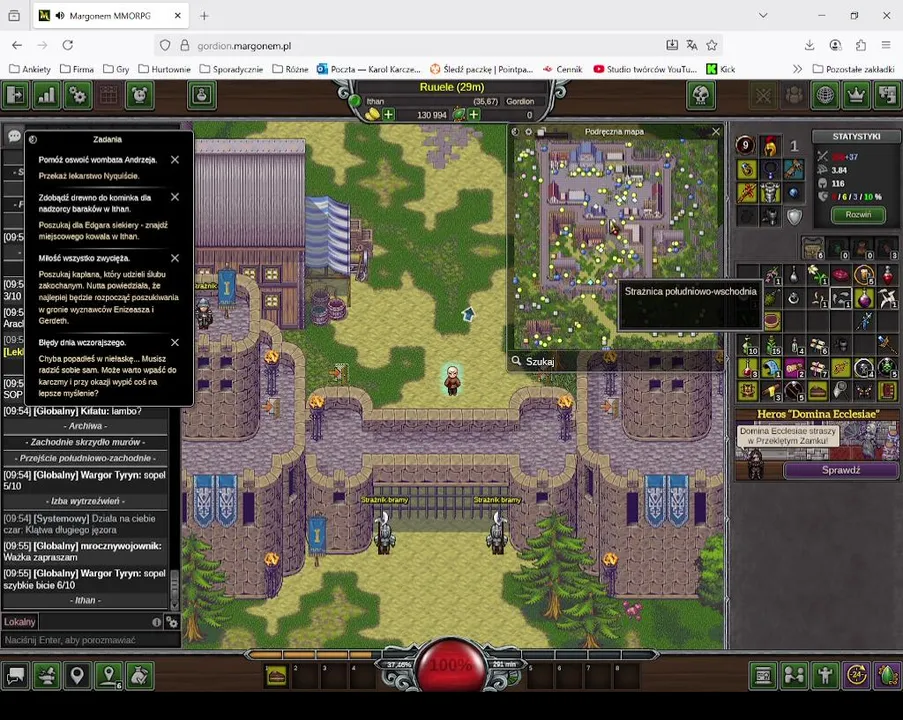The width and height of the screenshot is (903, 720).
Task: Click the map pin icon with badge 6
Action: point(108,675)
